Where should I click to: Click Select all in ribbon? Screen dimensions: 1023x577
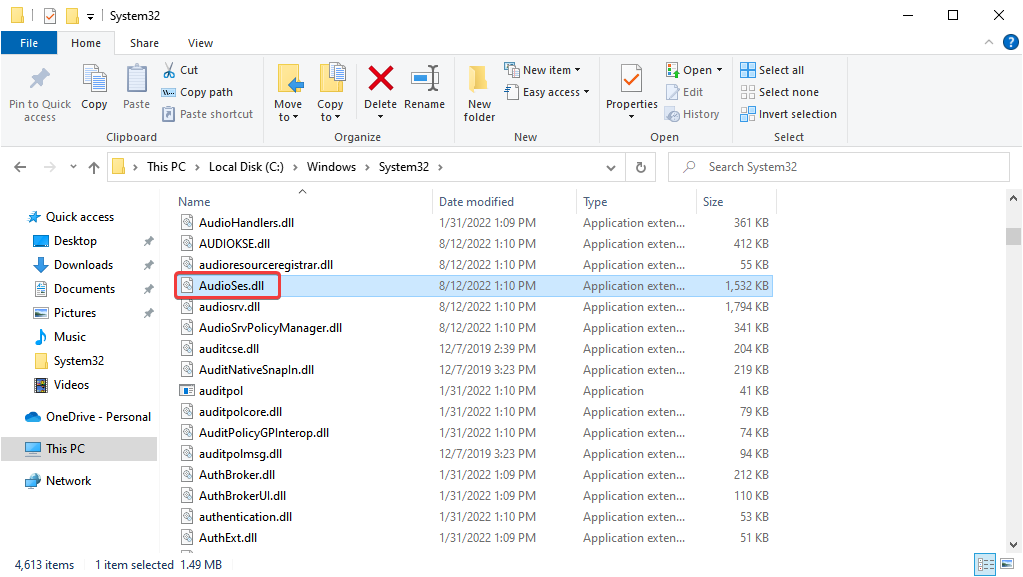tap(772, 70)
